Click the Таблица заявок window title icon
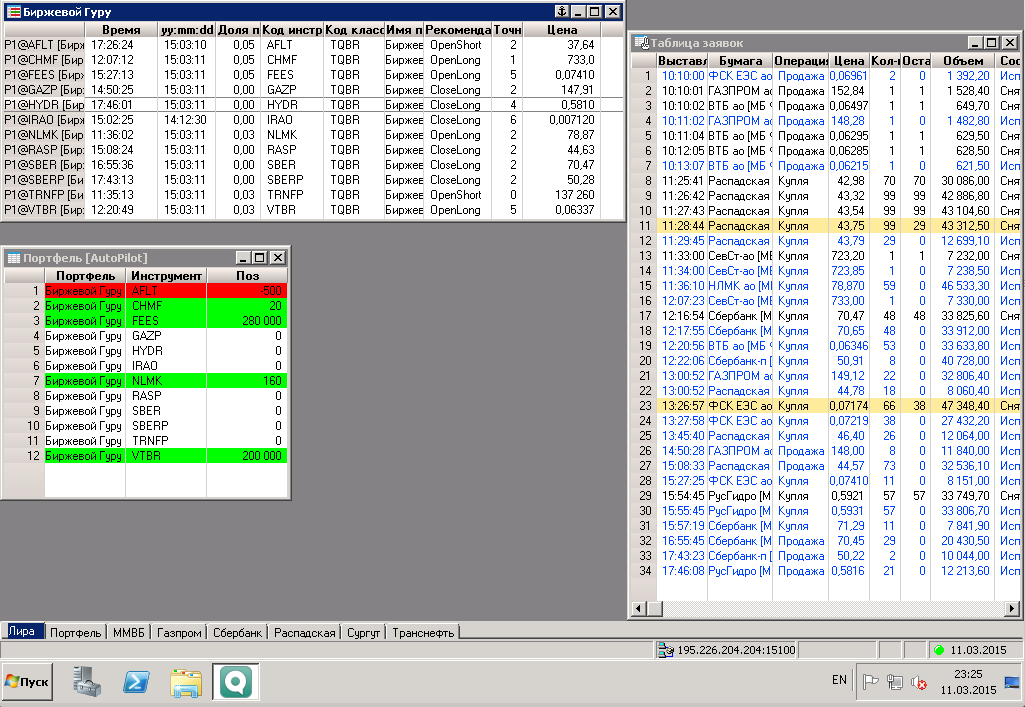Screen dimensions: 1025x707 641,42
